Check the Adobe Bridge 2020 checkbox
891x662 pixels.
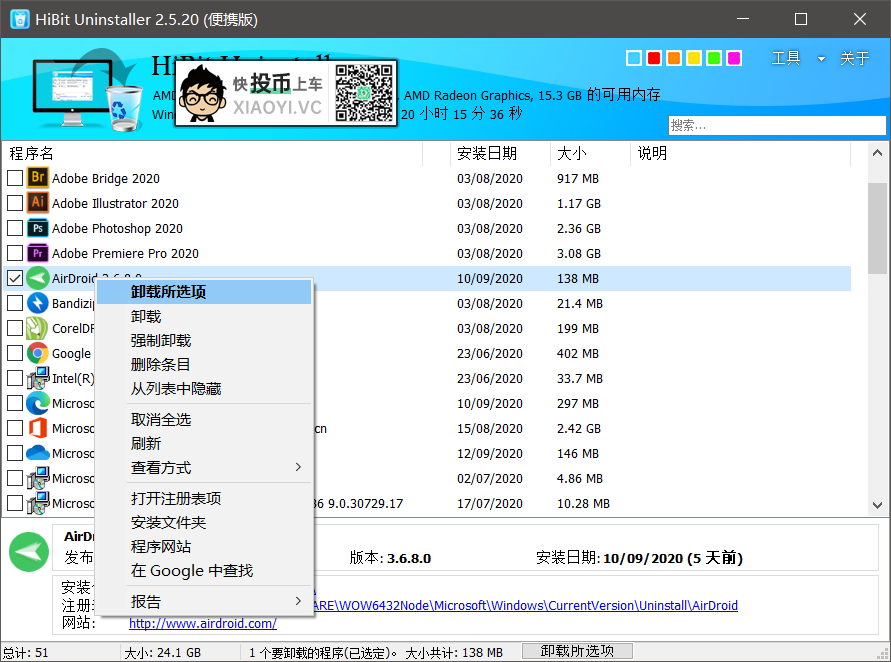15,178
